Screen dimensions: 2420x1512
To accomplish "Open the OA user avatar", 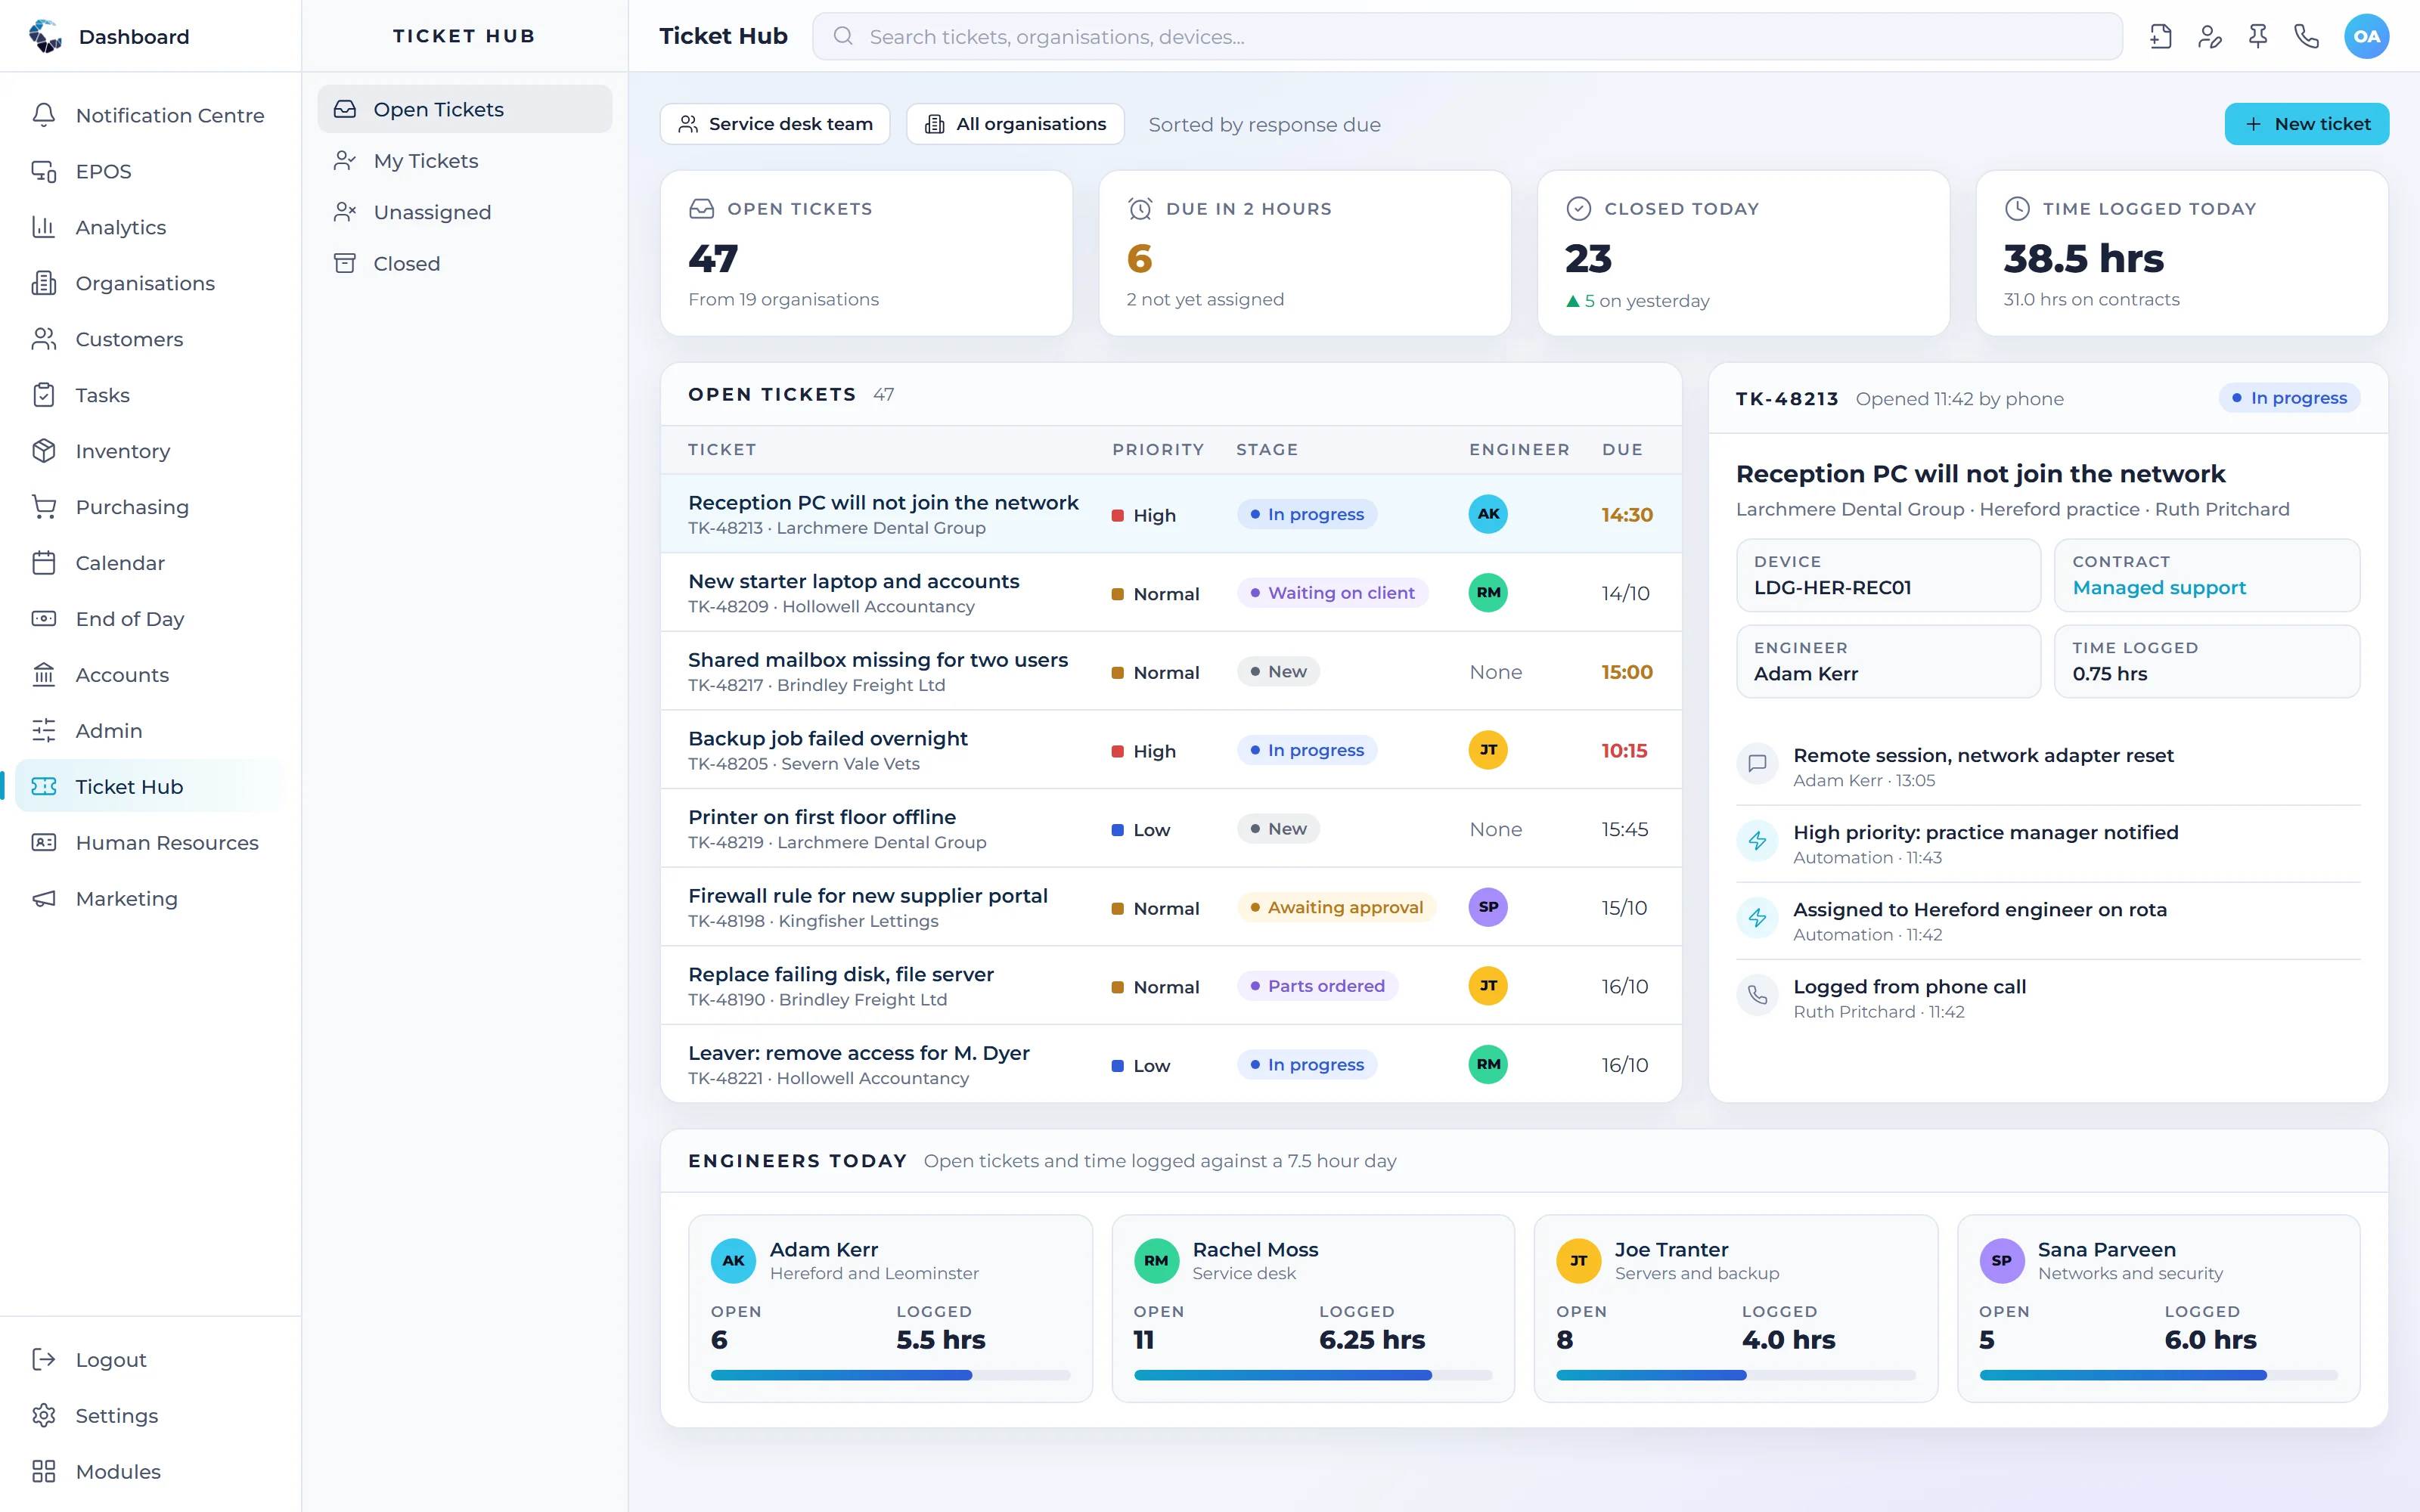I will point(2366,37).
